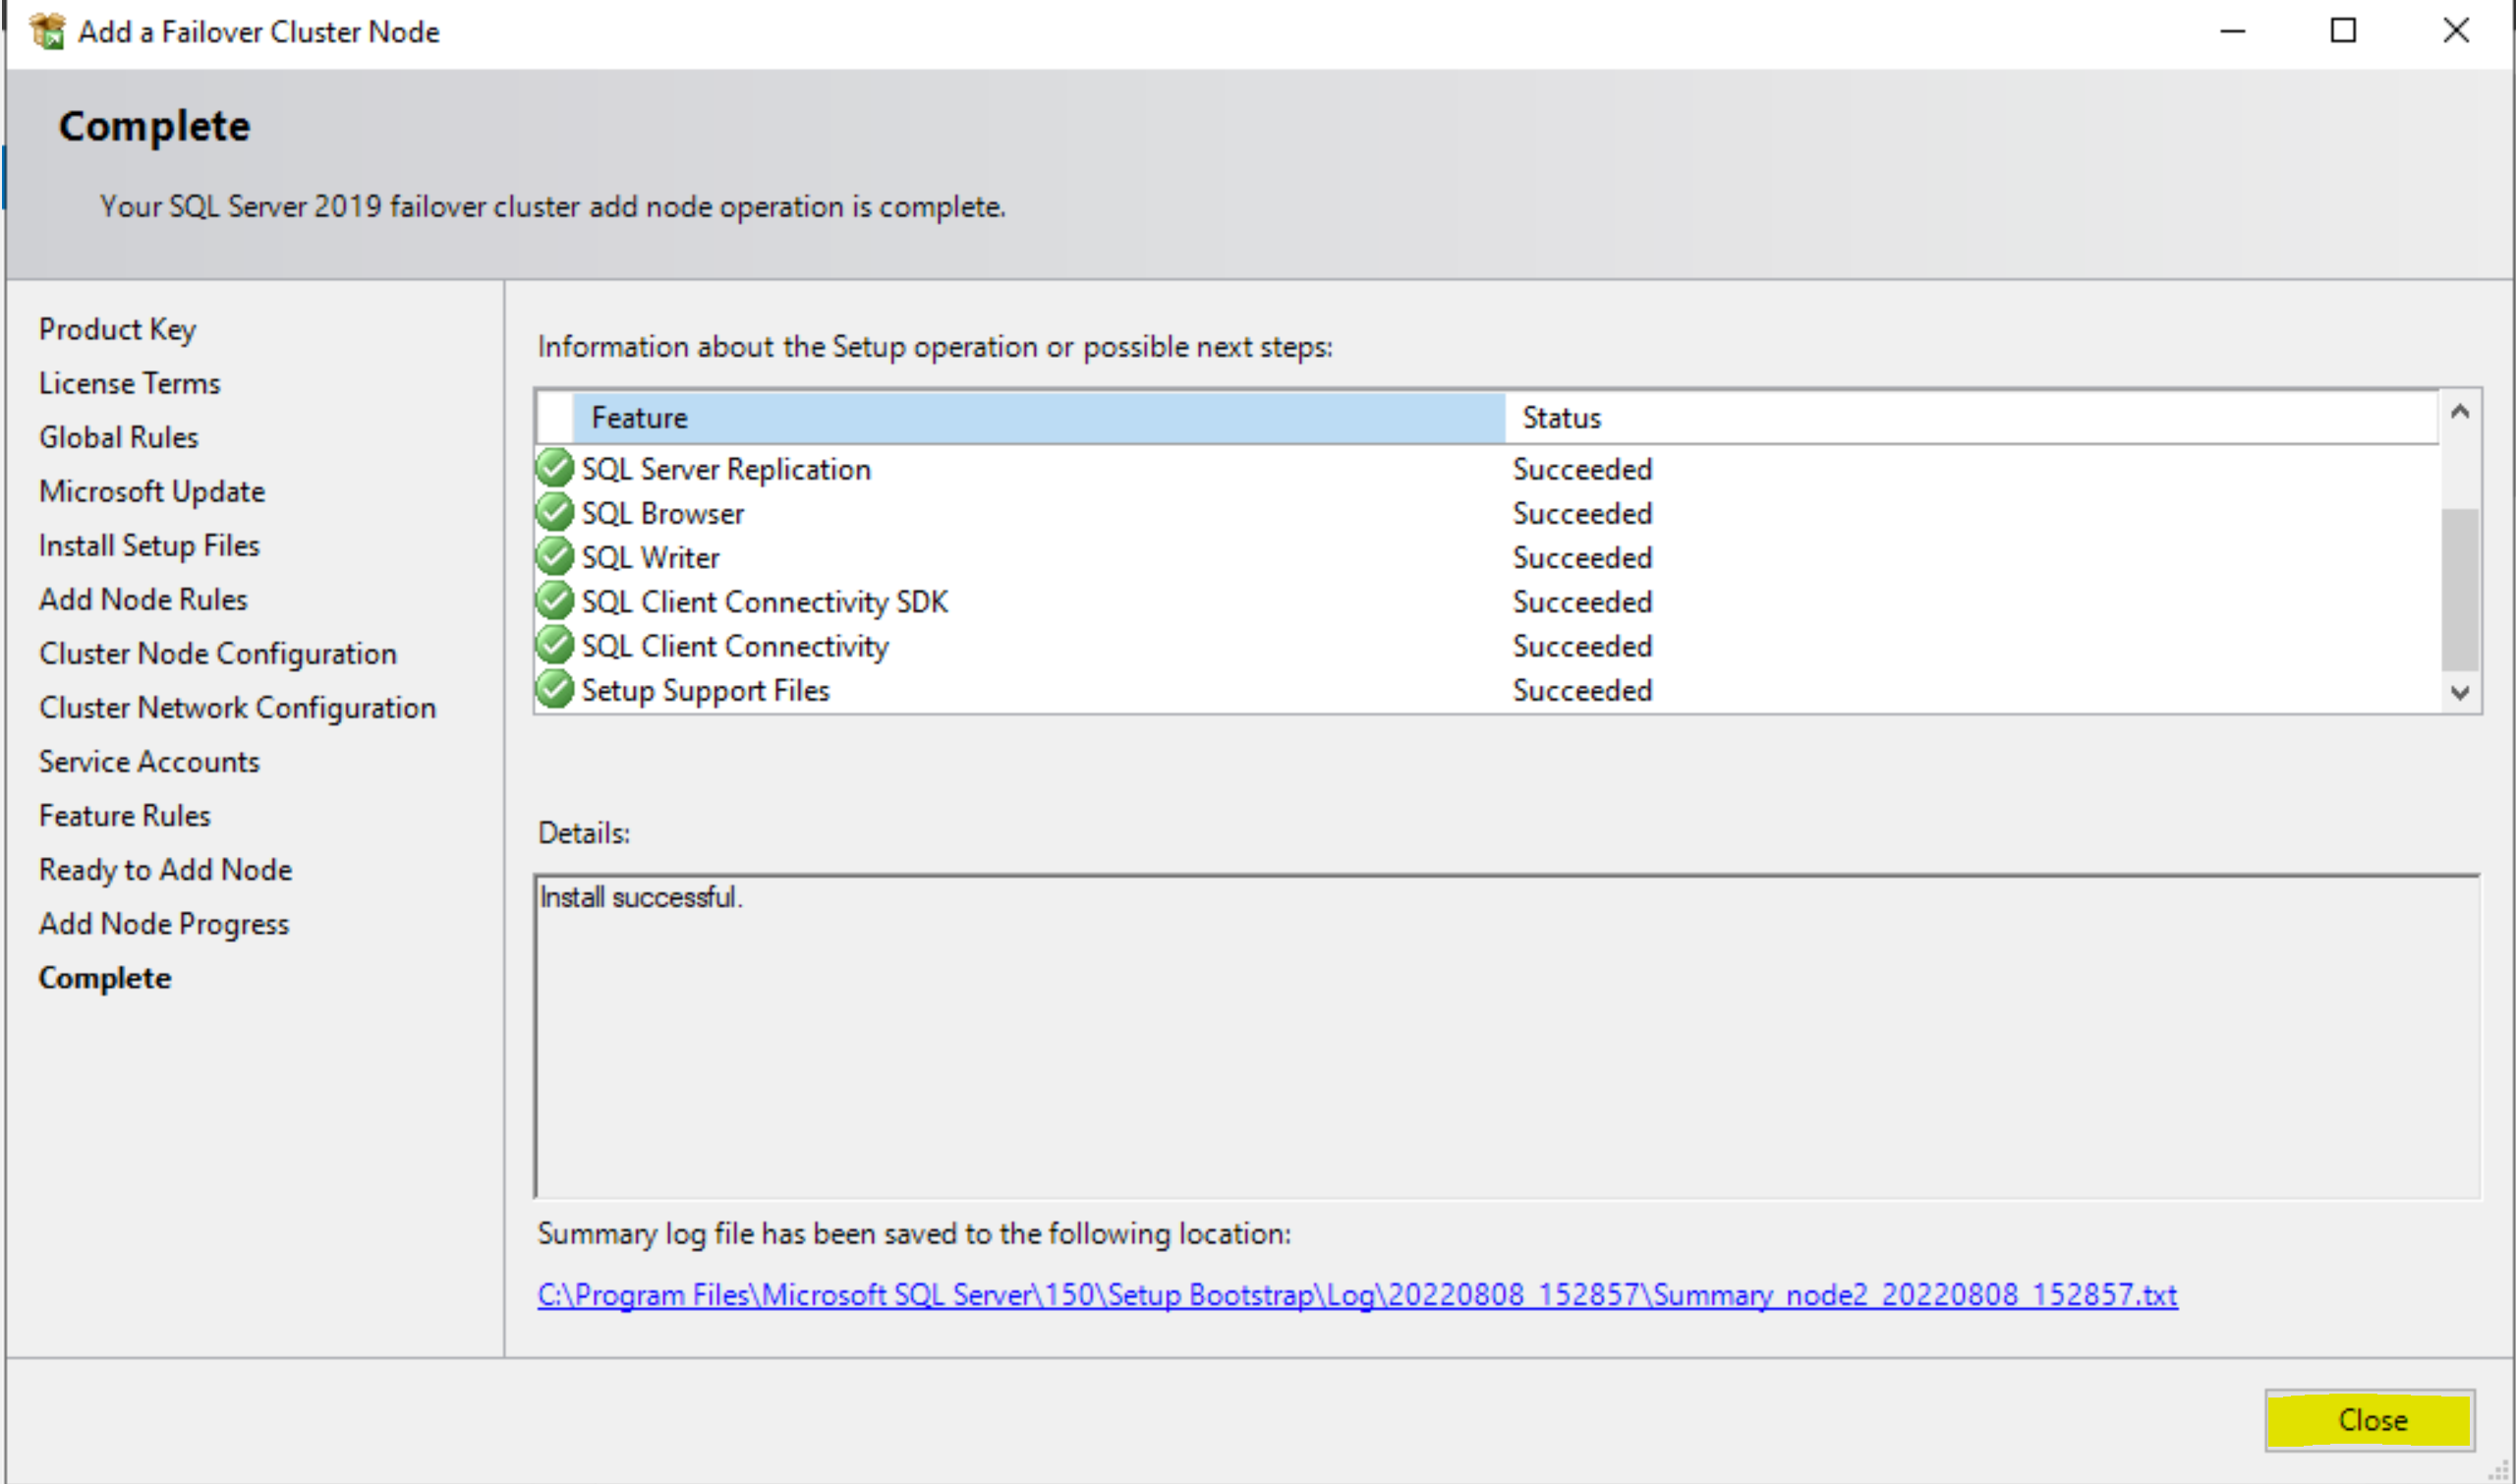Click scroll down arrow of feature list

coord(2460,692)
